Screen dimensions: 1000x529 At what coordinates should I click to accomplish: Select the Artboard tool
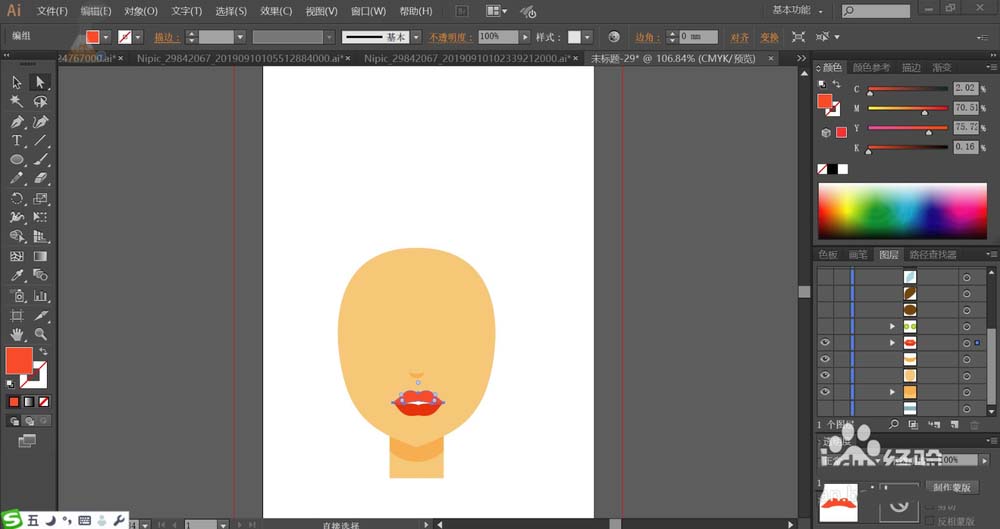point(17,315)
